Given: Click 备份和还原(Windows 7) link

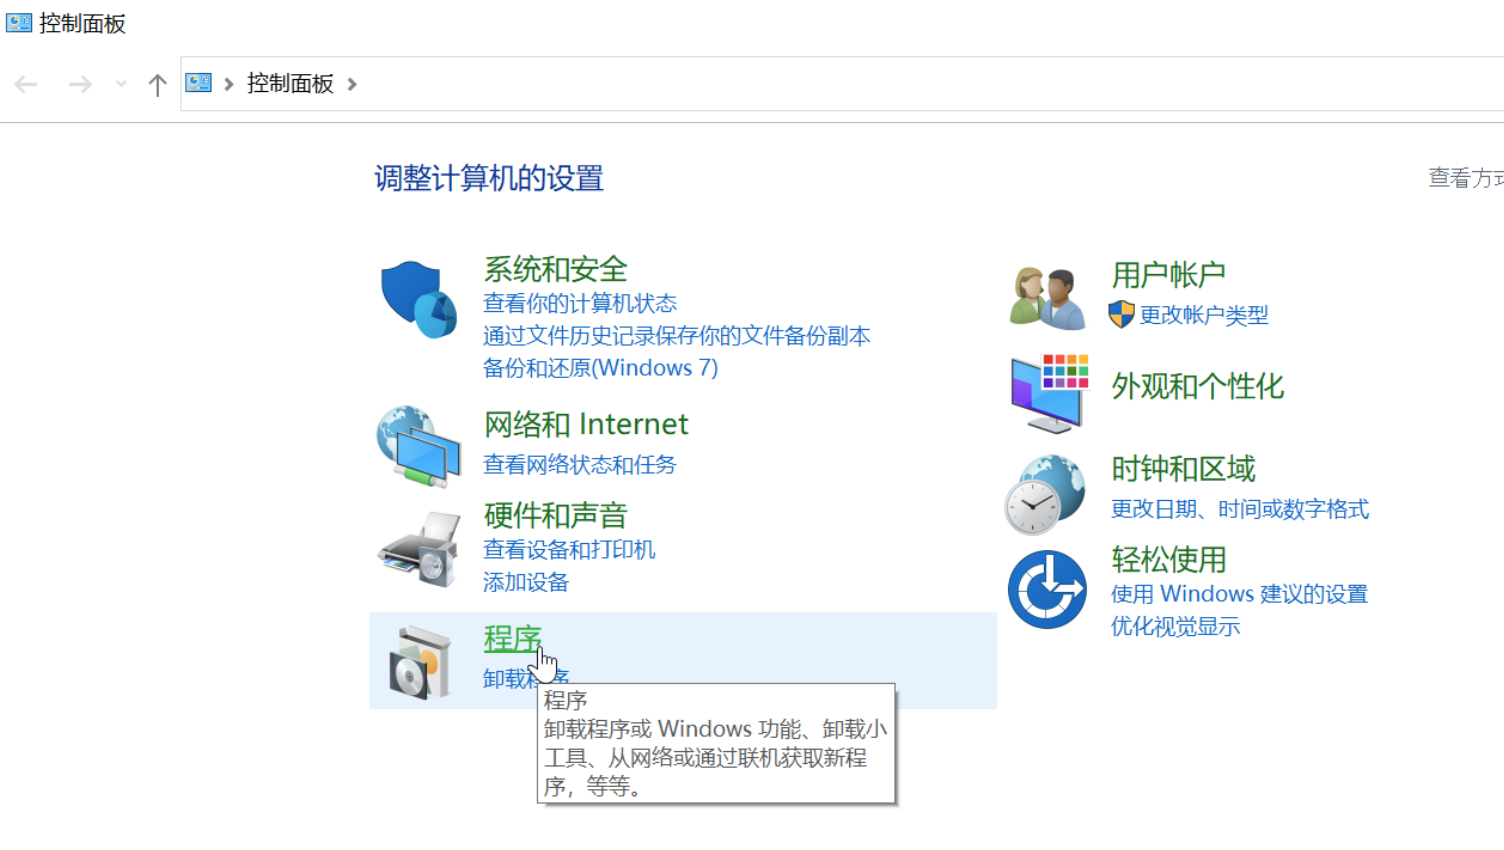Looking at the screenshot, I should point(600,368).
